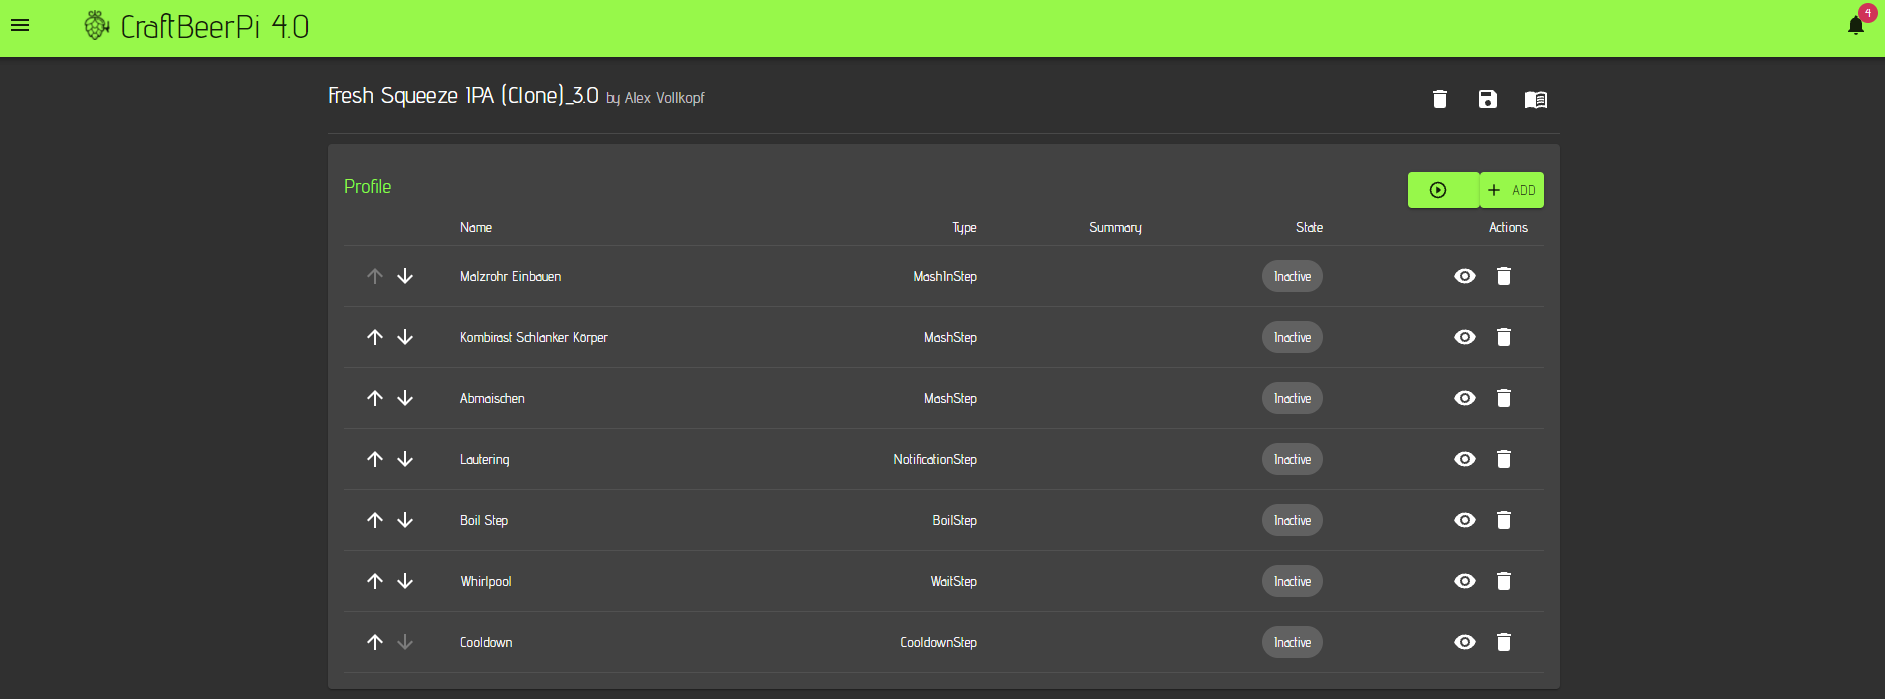Move the Cooldown step up
The height and width of the screenshot is (699, 1885).
[375, 642]
